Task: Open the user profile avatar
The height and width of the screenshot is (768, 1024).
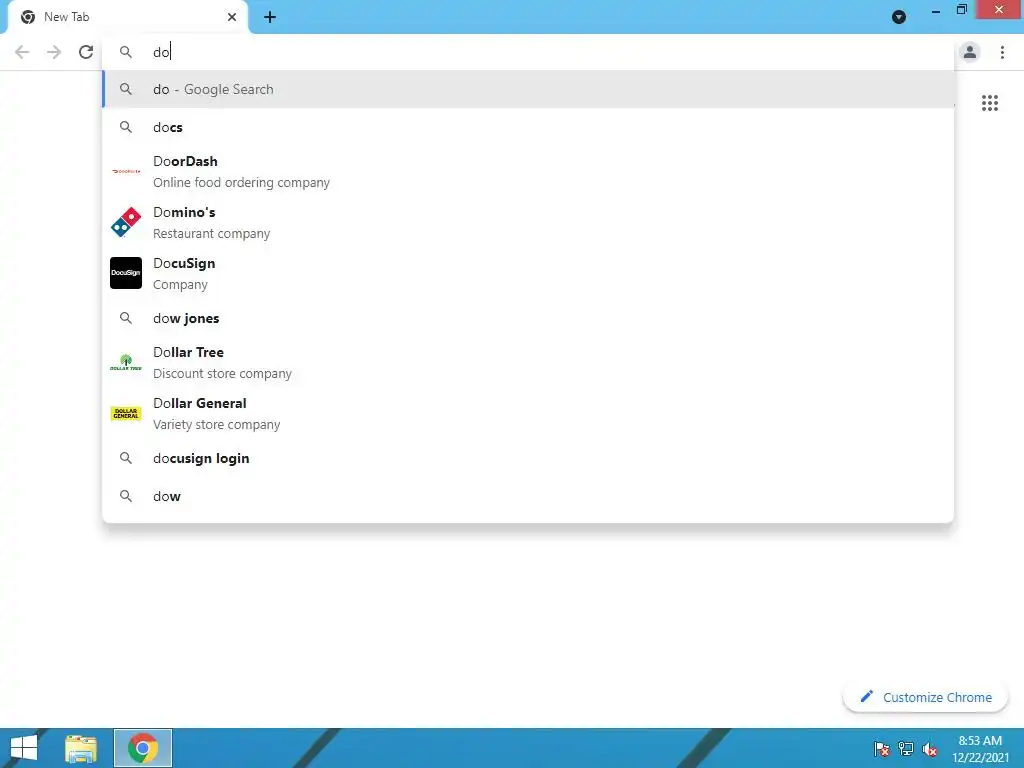Action: [x=970, y=52]
